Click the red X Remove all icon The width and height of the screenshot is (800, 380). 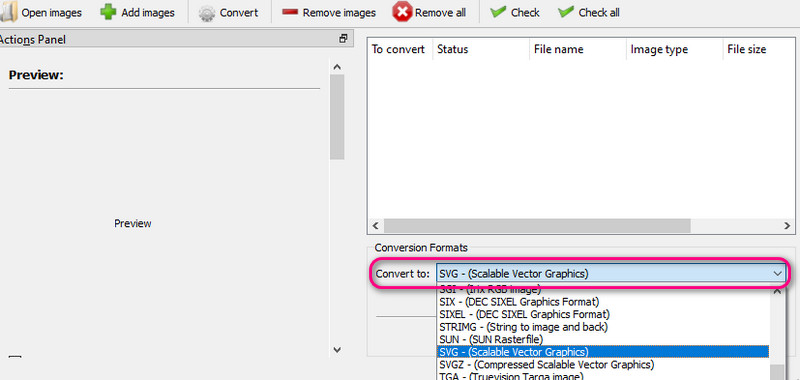click(x=402, y=12)
